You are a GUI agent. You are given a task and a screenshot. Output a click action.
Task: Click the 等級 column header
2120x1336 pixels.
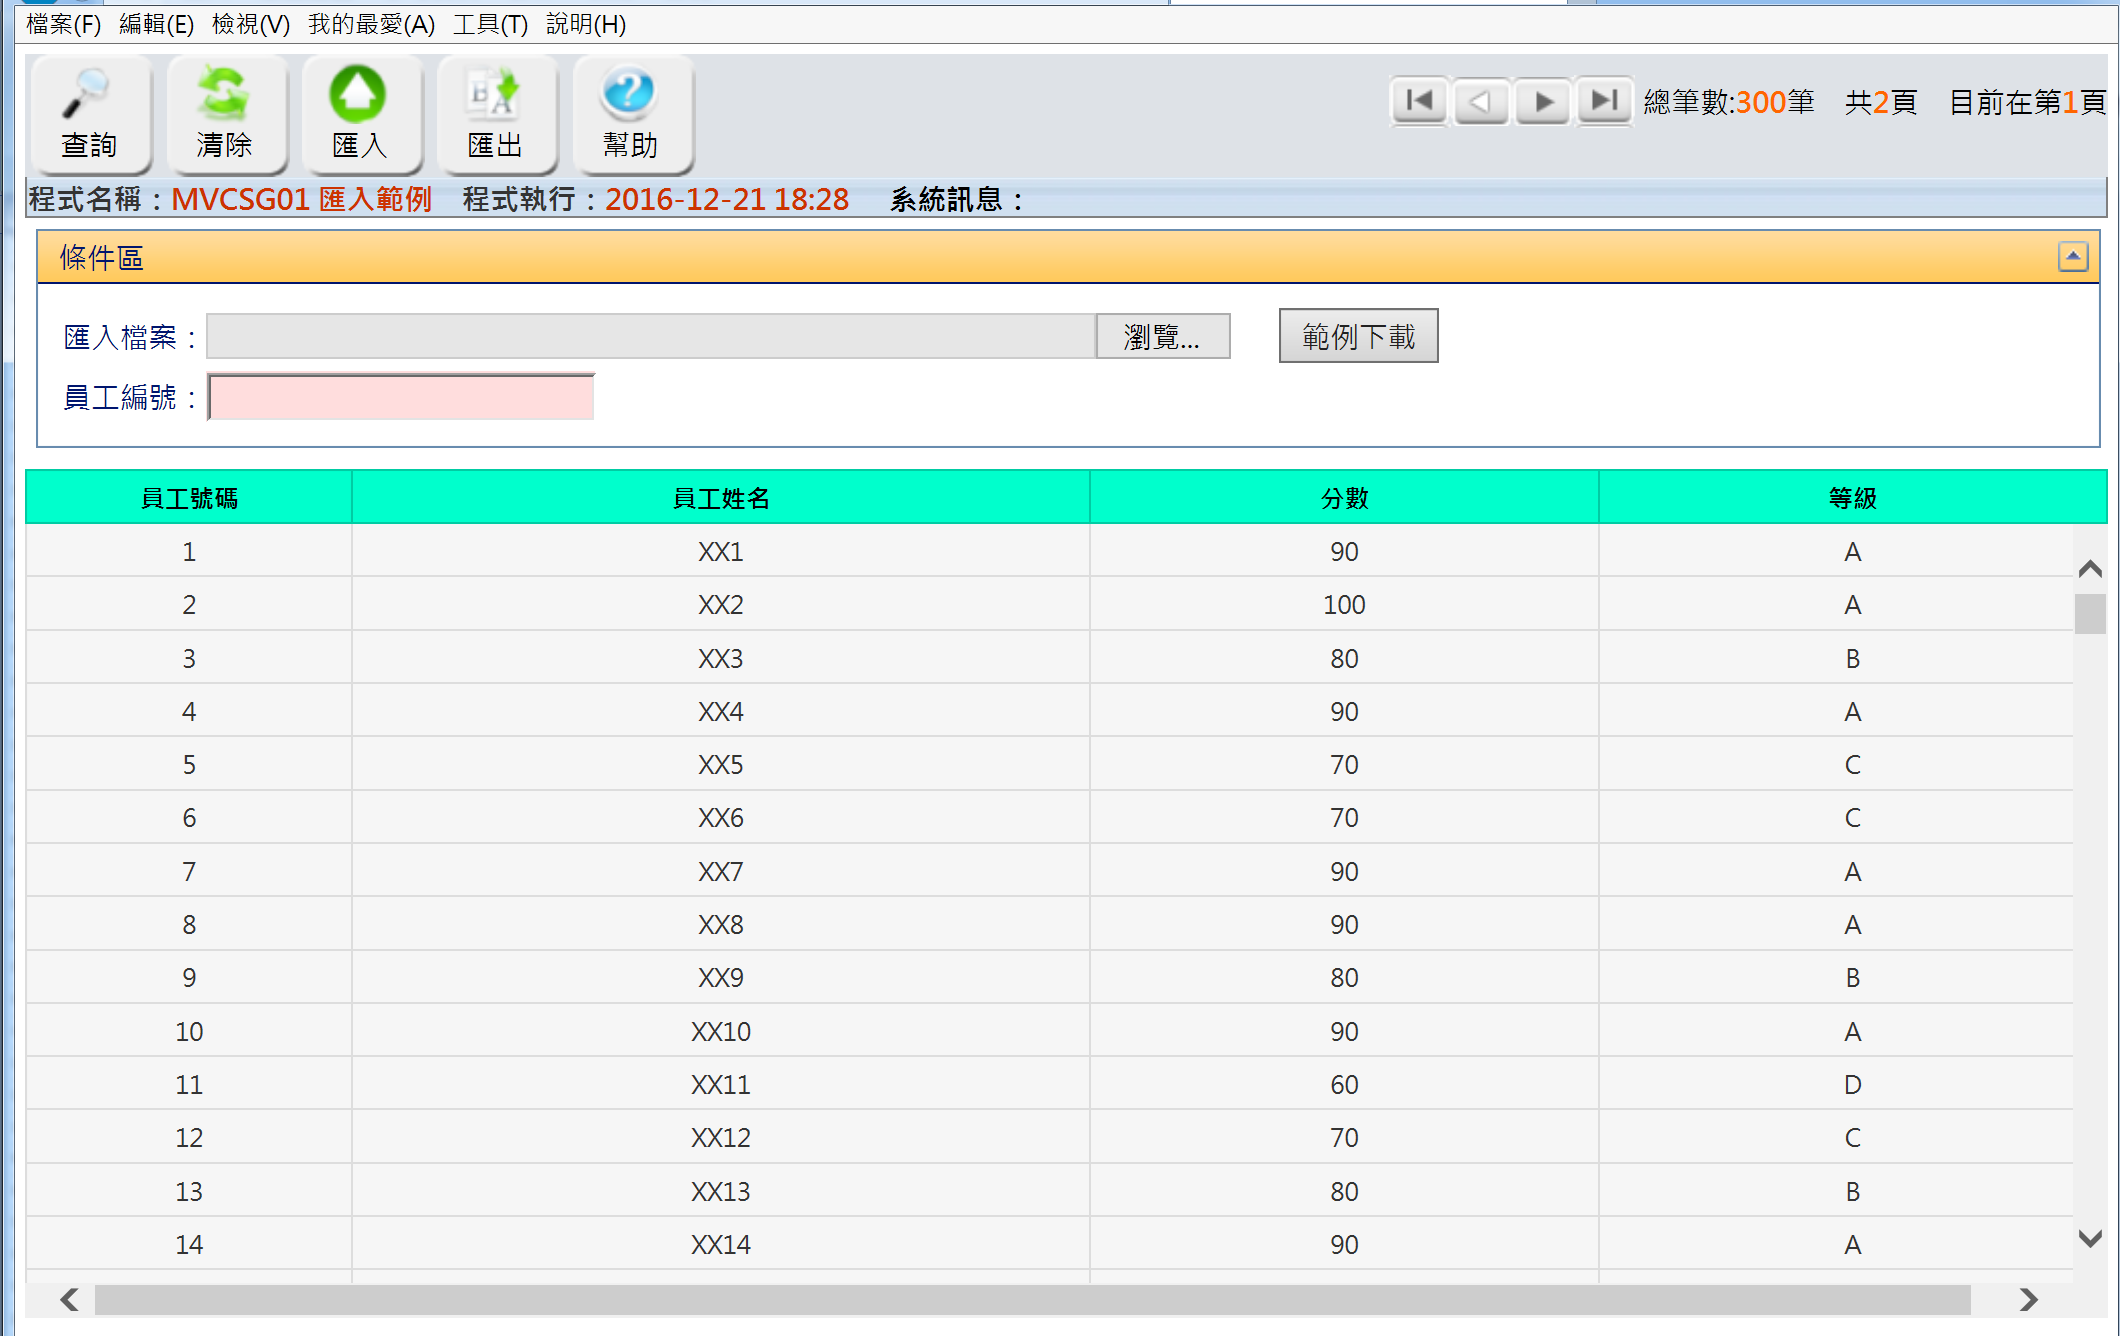[x=1852, y=497]
